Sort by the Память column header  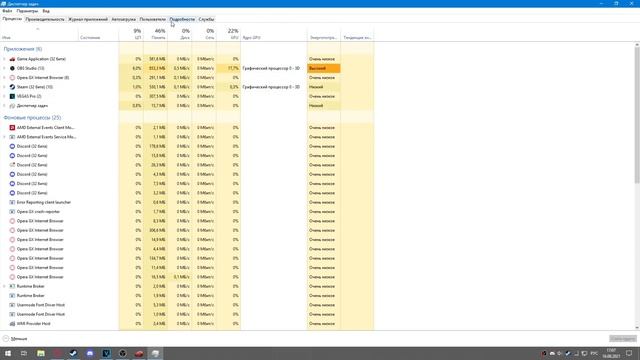(155, 34)
